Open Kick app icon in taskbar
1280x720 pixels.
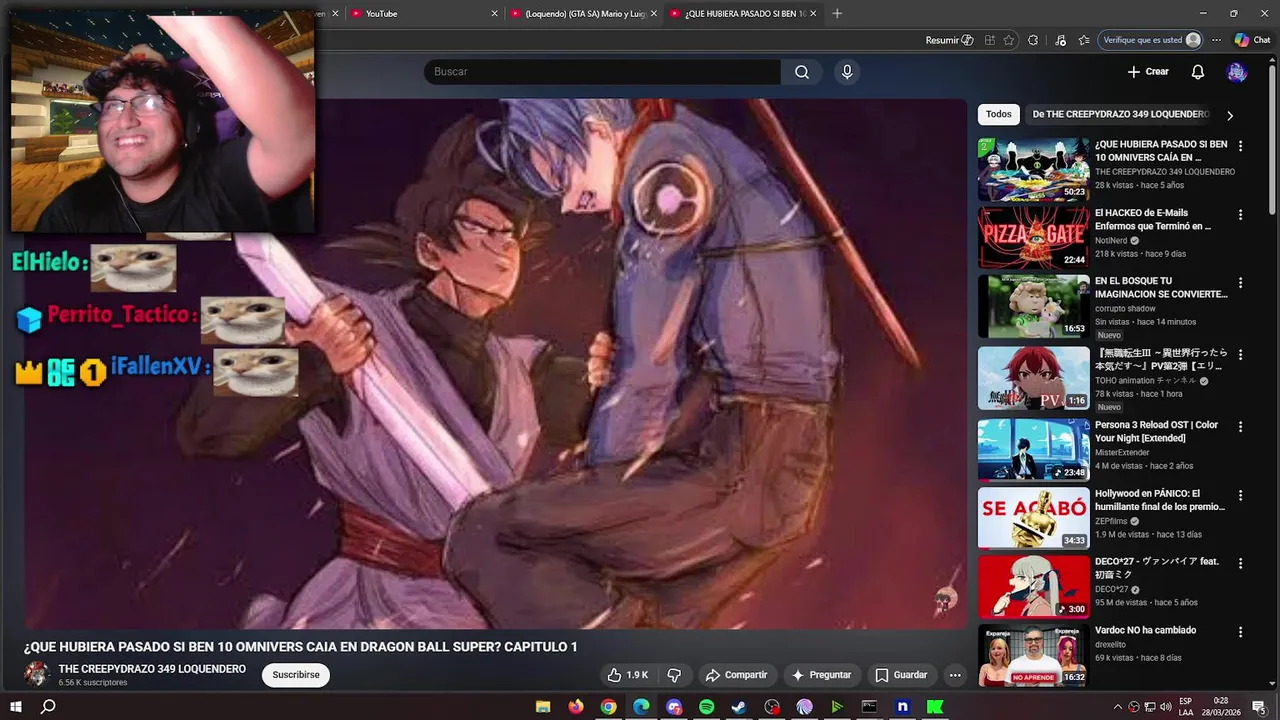point(935,707)
